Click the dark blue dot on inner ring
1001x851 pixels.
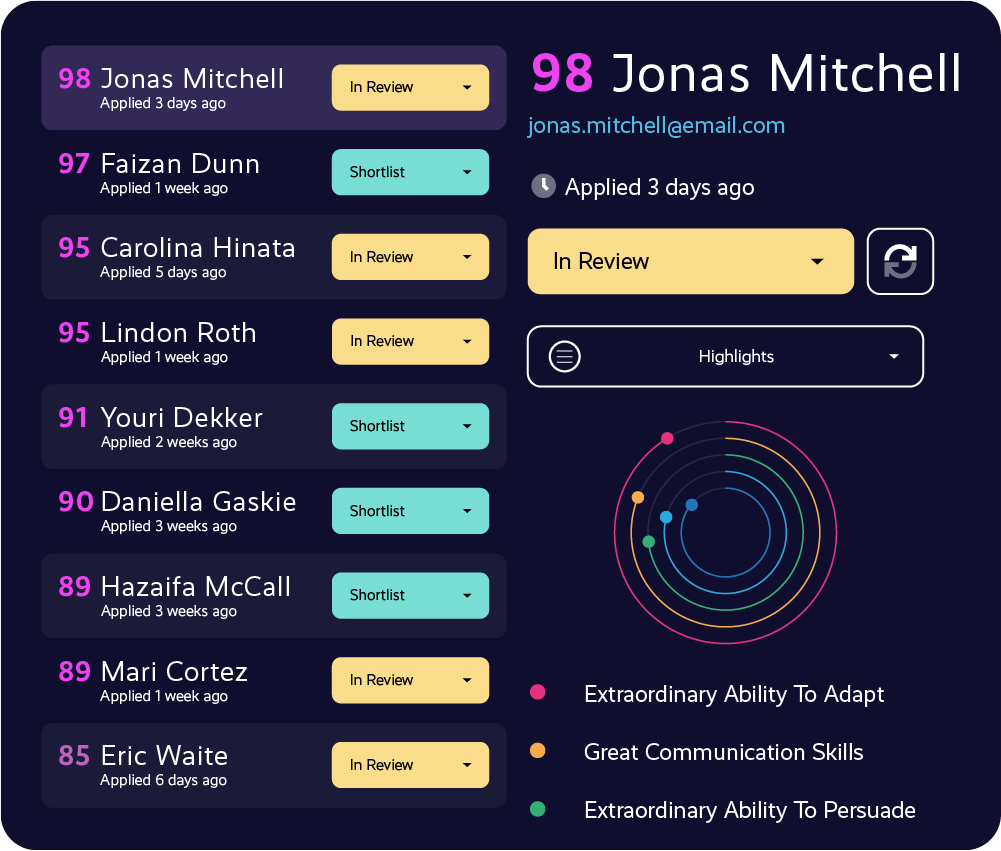[x=691, y=505]
